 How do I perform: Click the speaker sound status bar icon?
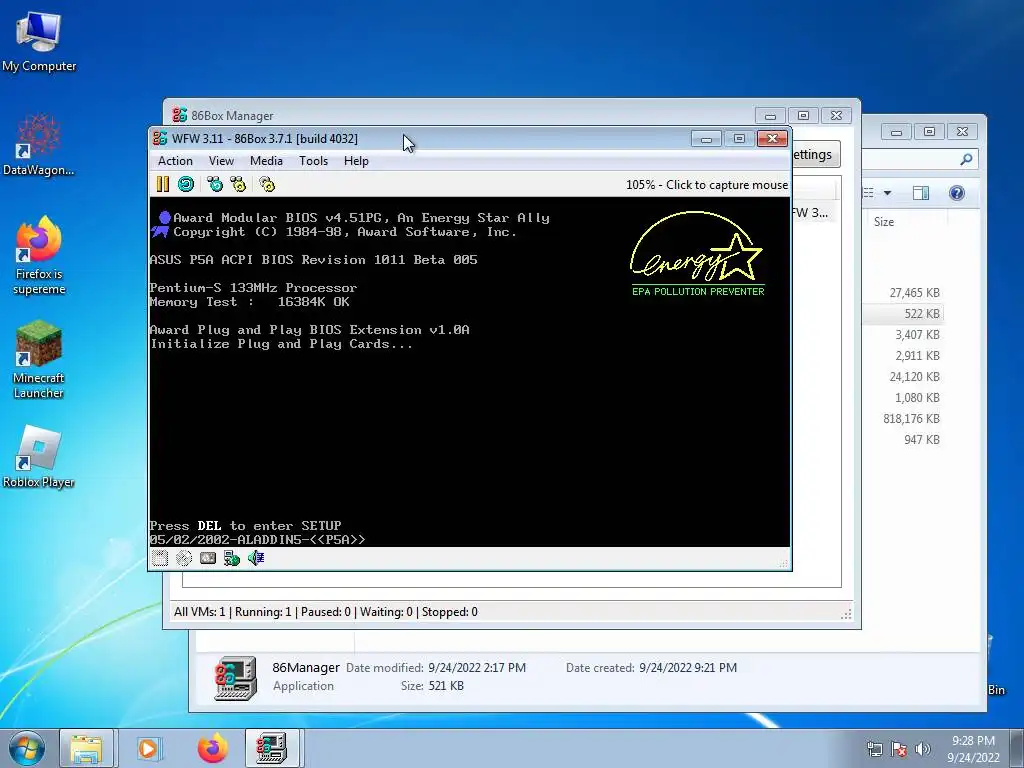point(256,558)
